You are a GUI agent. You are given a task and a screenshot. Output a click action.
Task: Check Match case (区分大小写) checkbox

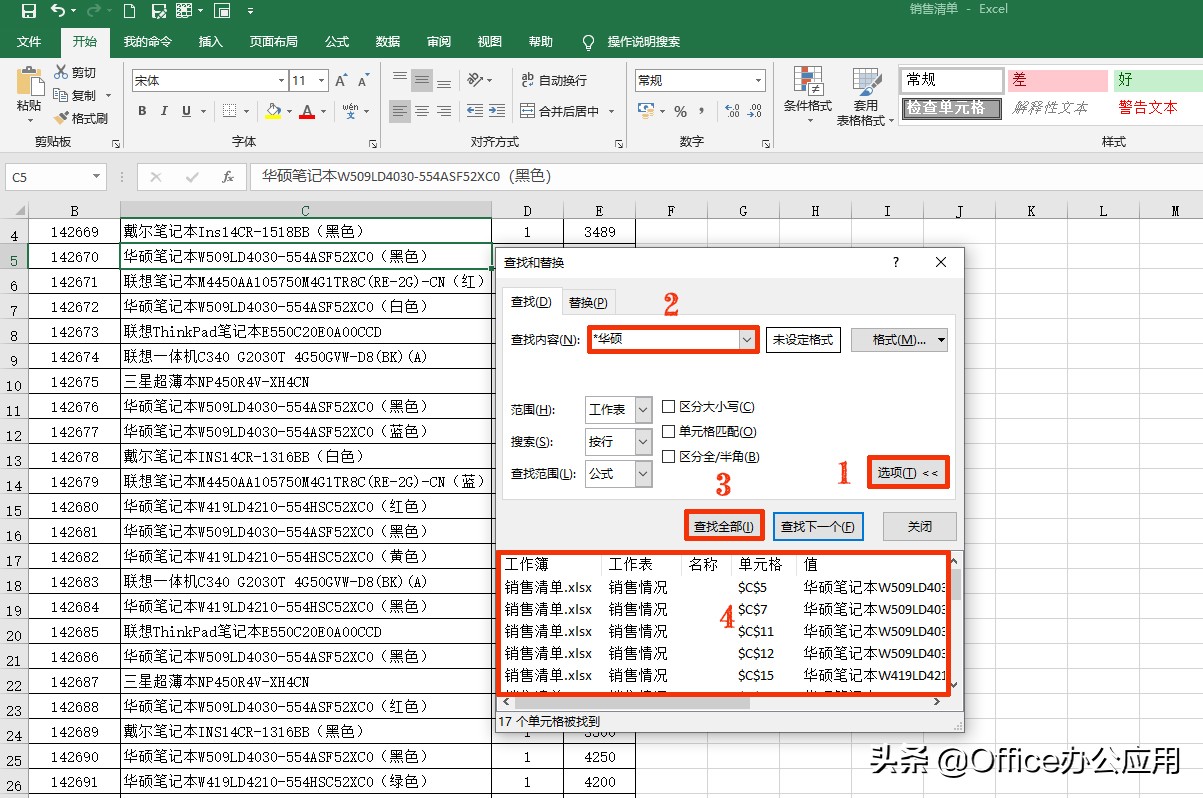669,407
